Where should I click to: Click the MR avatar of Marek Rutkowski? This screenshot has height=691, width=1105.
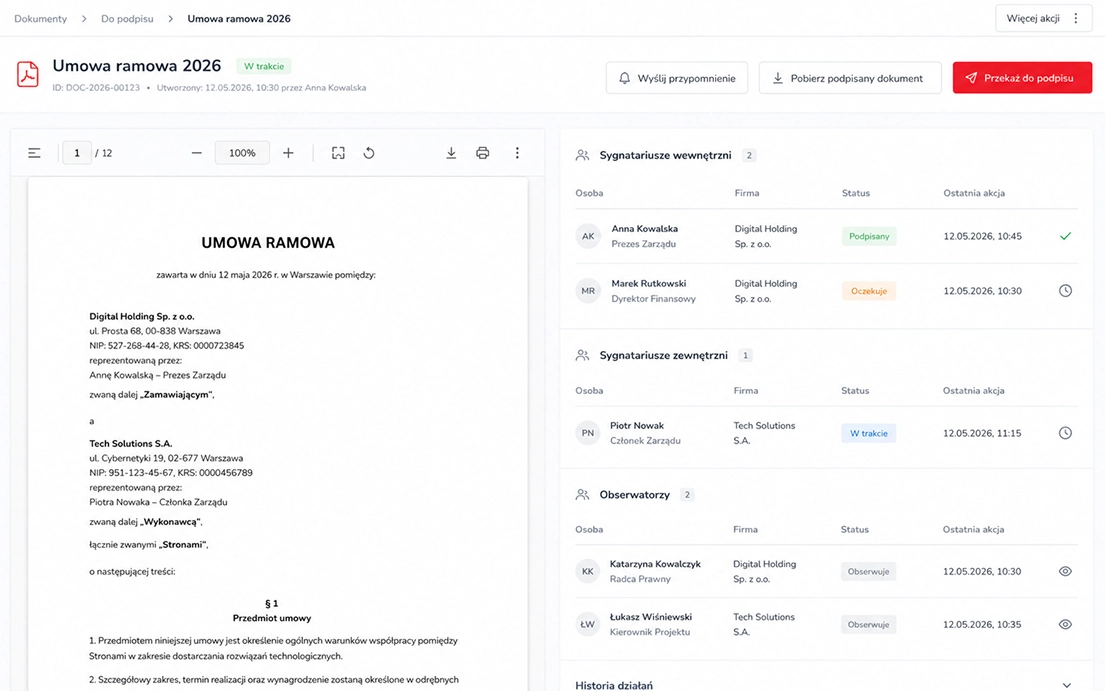pos(588,291)
